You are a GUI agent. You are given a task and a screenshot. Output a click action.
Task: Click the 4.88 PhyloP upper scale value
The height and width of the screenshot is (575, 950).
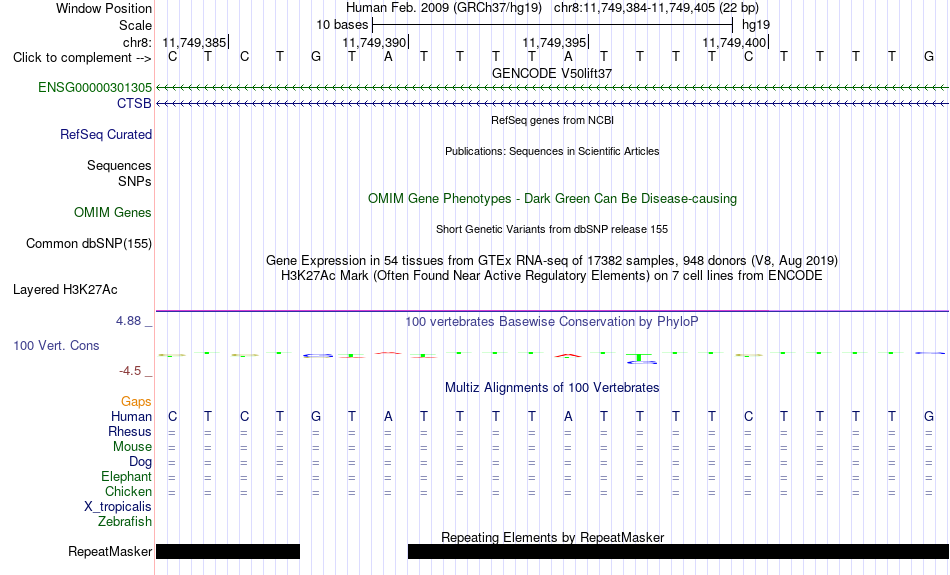(128, 321)
